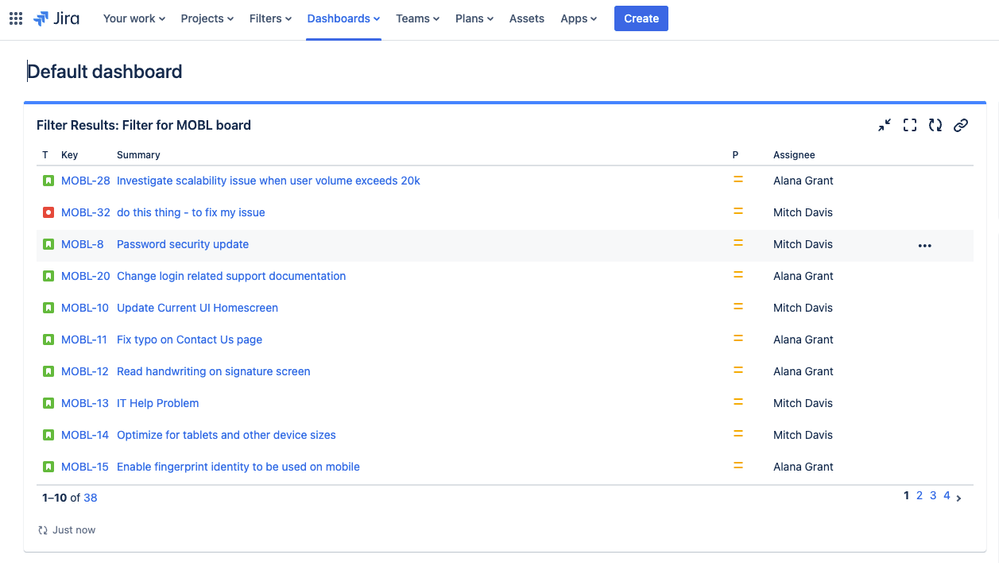Click the gadget link icon

pyautogui.click(x=960, y=125)
